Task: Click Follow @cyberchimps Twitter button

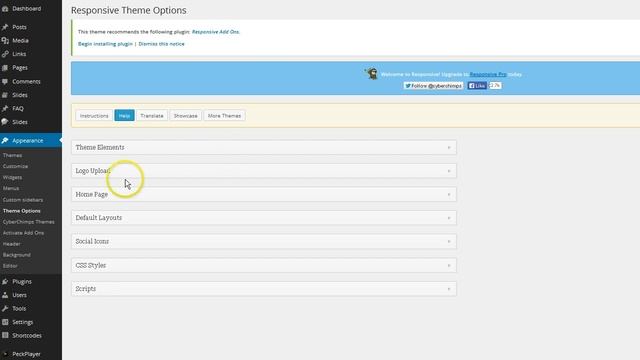Action: click(x=433, y=86)
